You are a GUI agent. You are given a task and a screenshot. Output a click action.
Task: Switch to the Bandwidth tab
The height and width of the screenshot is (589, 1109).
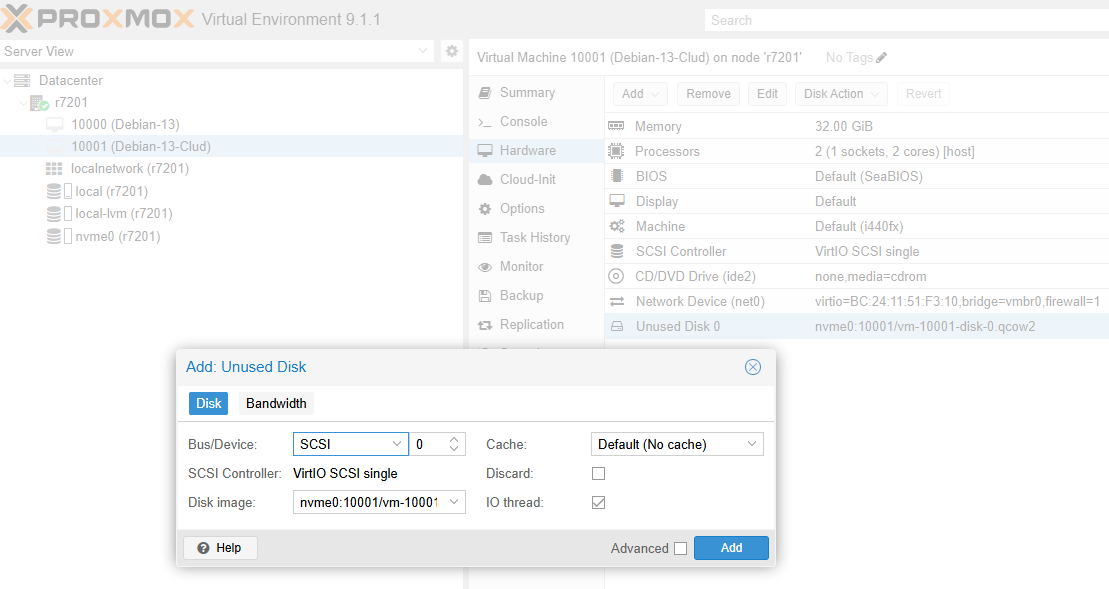[276, 403]
